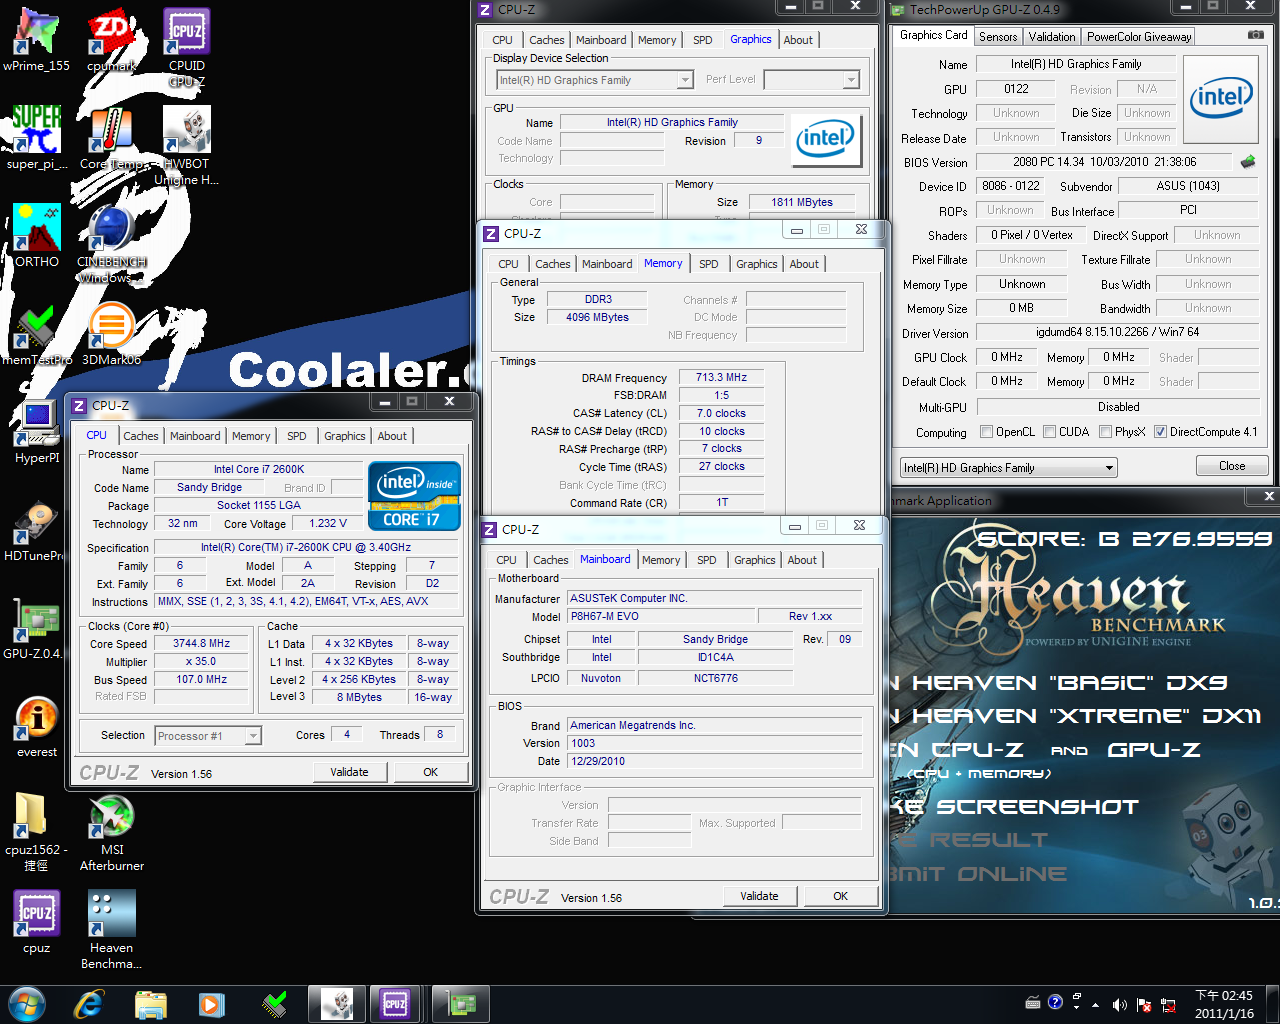Enable the CUDA checkbox in GPU-Z
1280x1024 pixels.
pos(1050,432)
